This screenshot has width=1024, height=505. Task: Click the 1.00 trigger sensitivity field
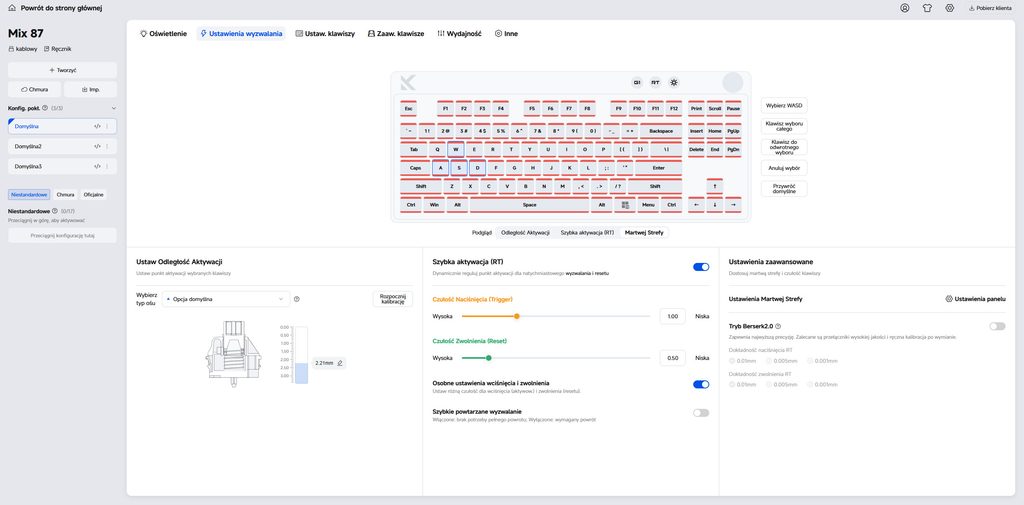coord(673,316)
